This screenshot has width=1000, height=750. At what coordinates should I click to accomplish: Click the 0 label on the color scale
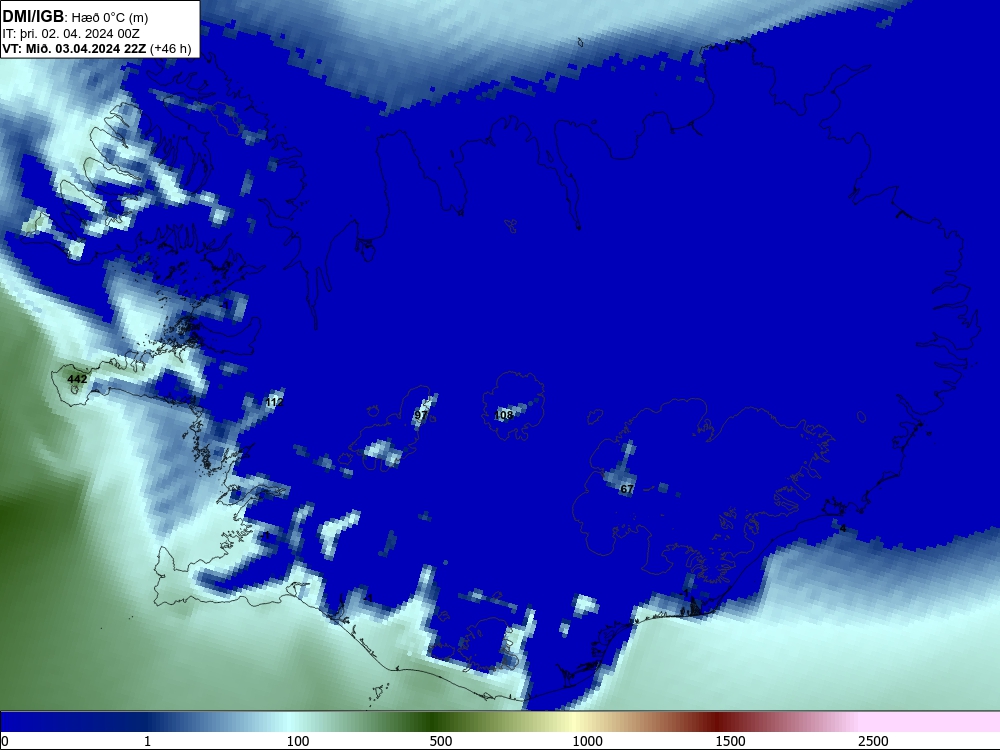[5, 741]
